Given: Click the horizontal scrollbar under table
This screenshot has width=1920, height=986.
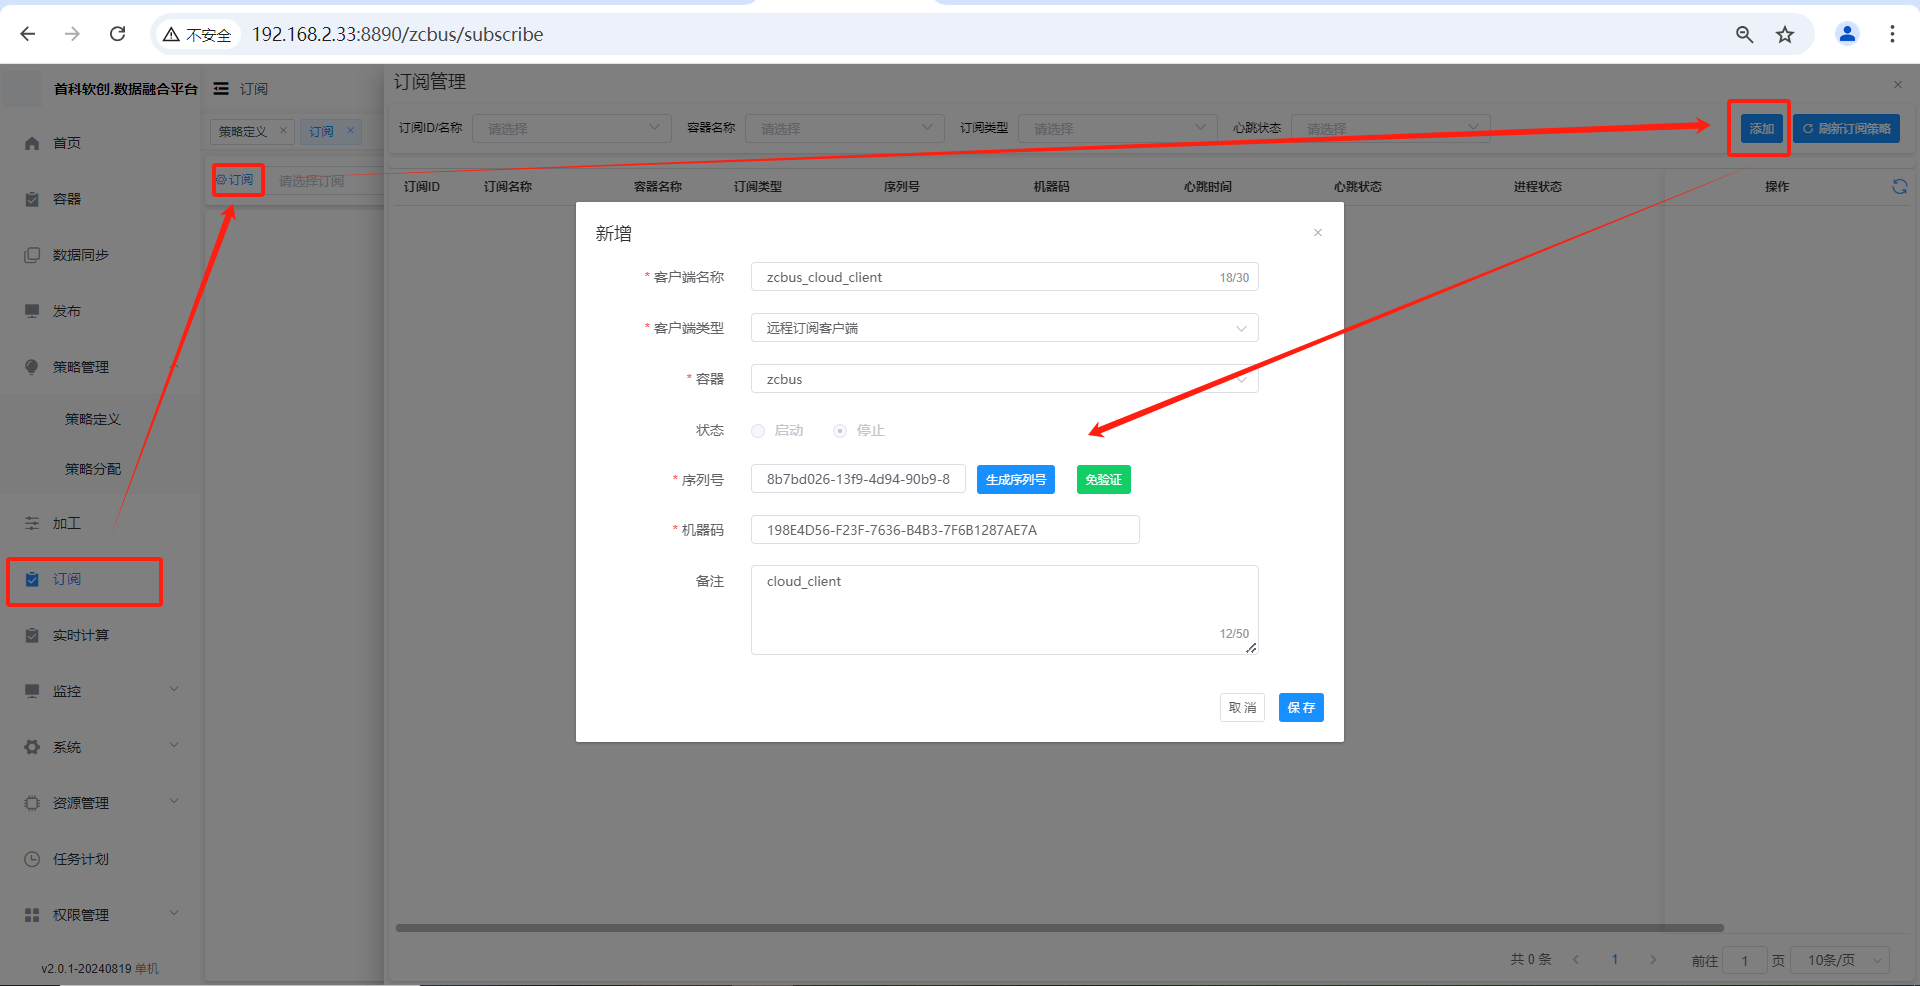Looking at the screenshot, I should 1059,928.
